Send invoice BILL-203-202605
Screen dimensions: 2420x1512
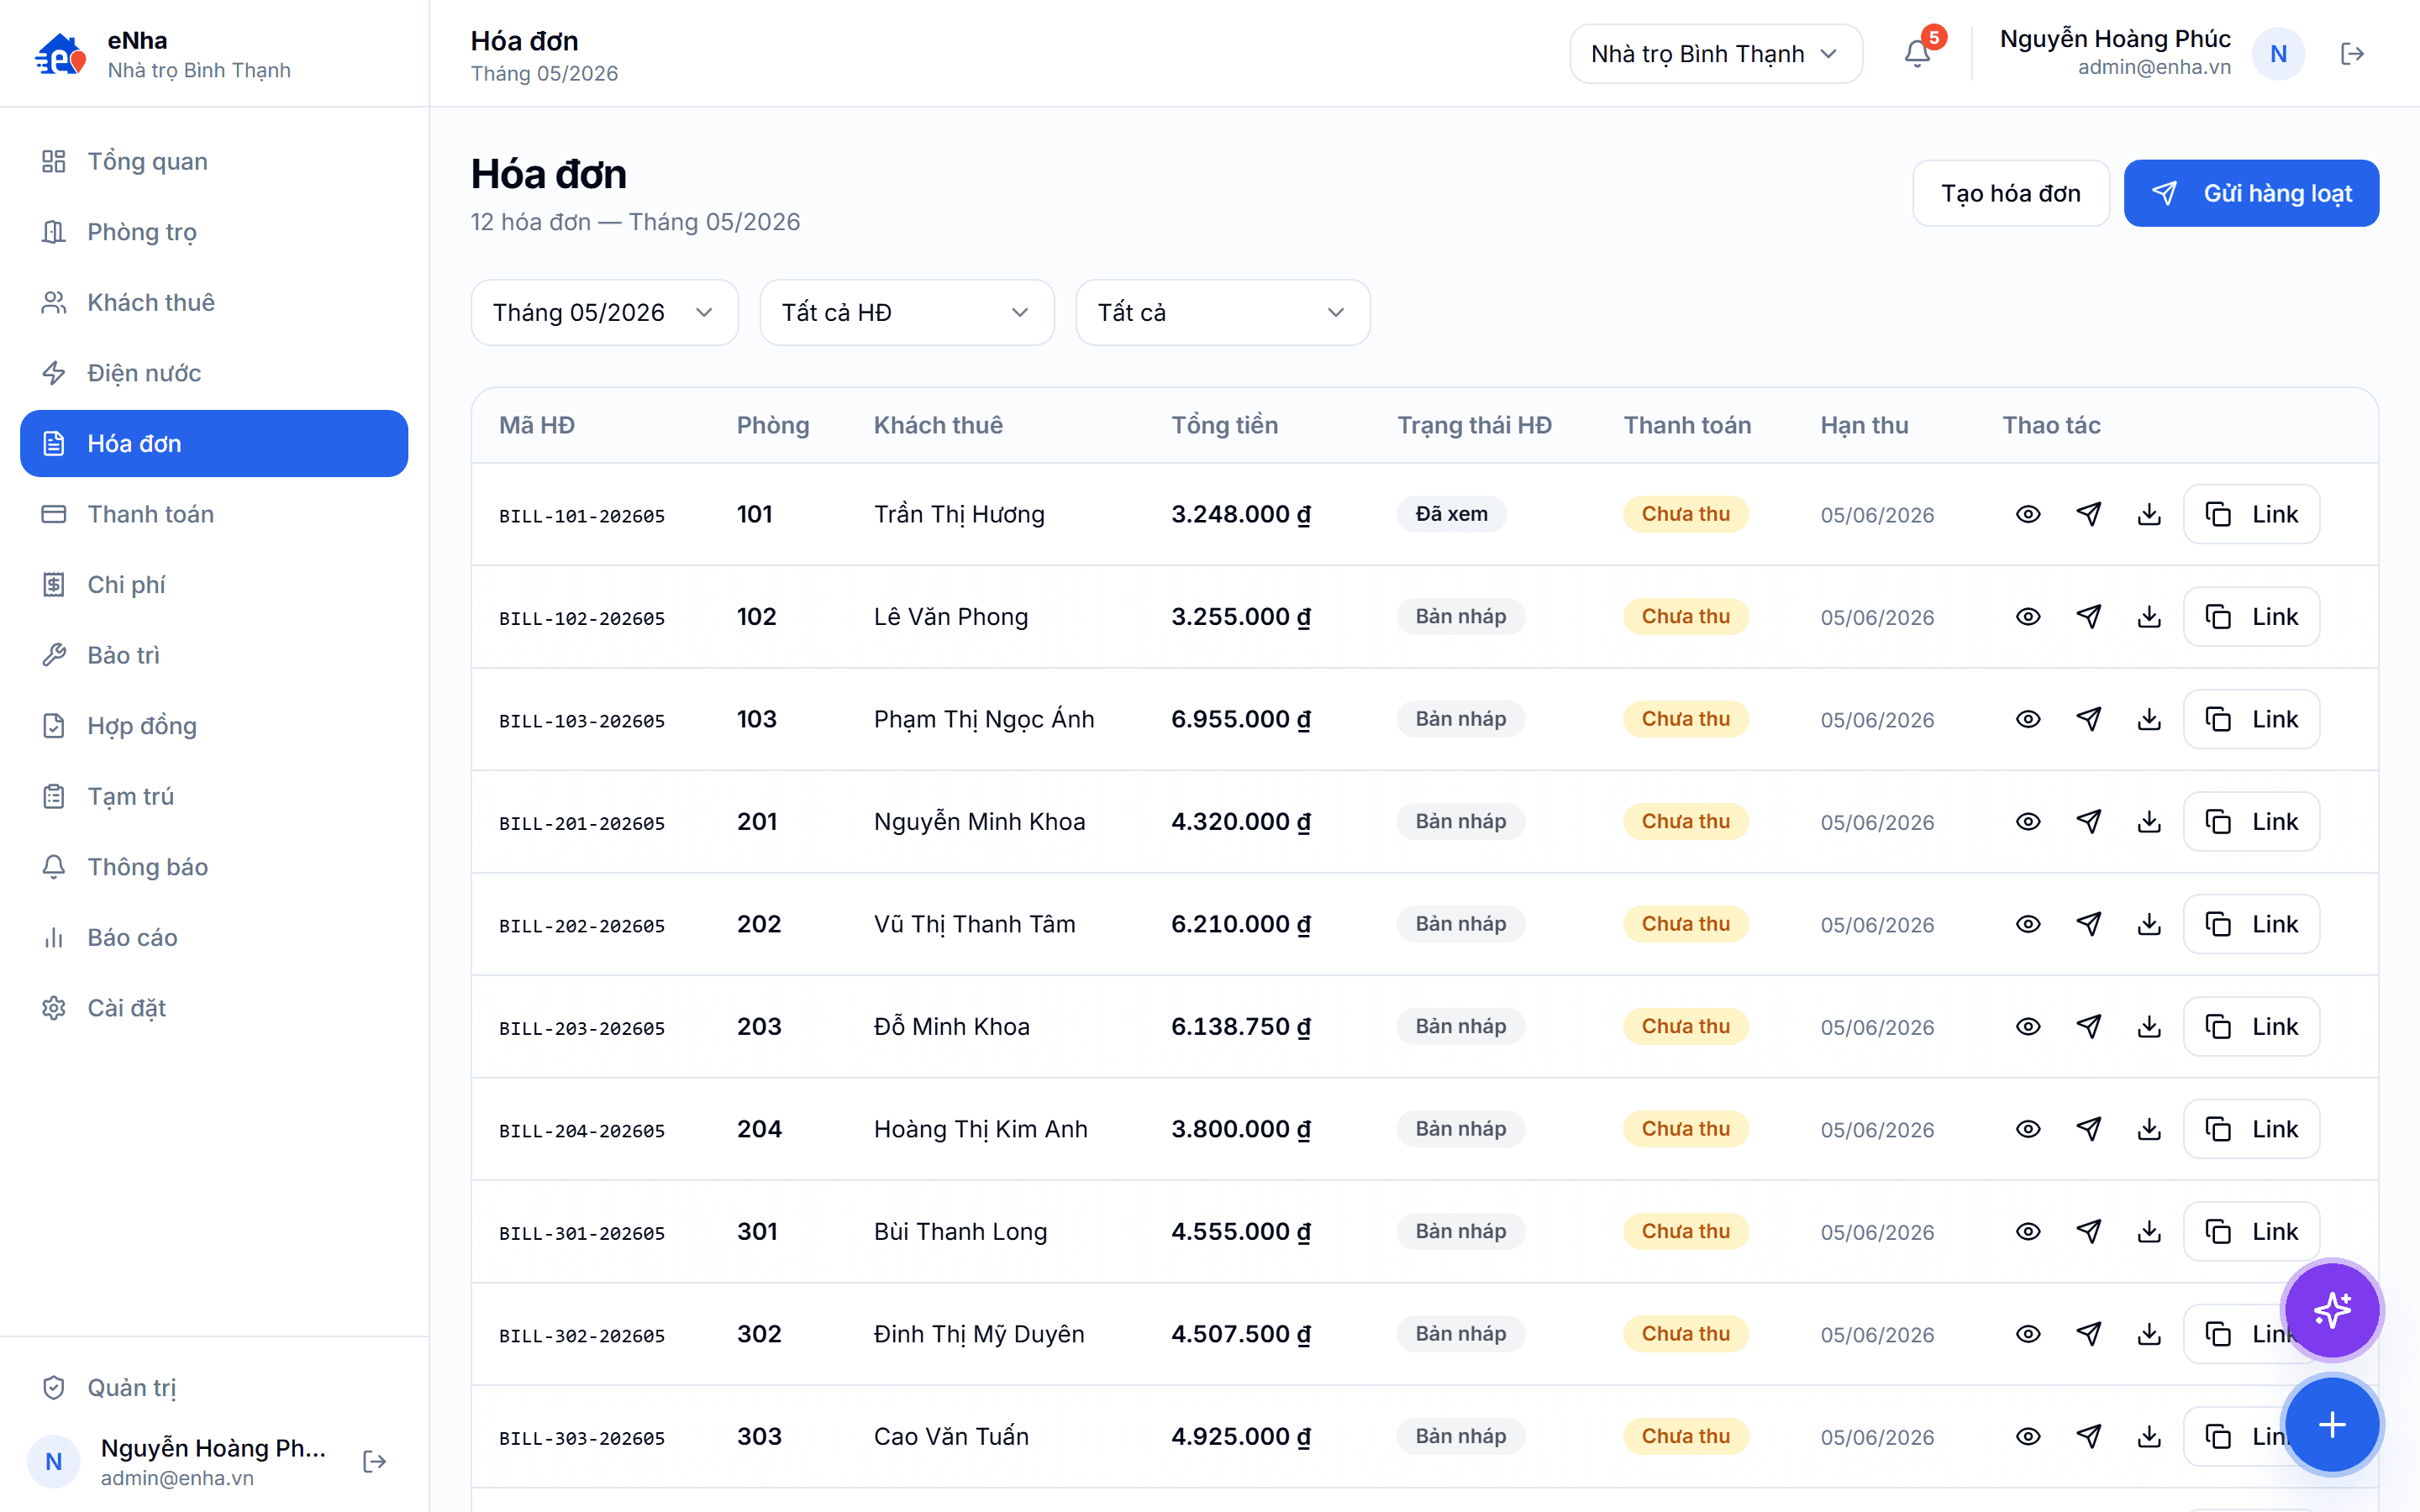tap(2089, 1027)
